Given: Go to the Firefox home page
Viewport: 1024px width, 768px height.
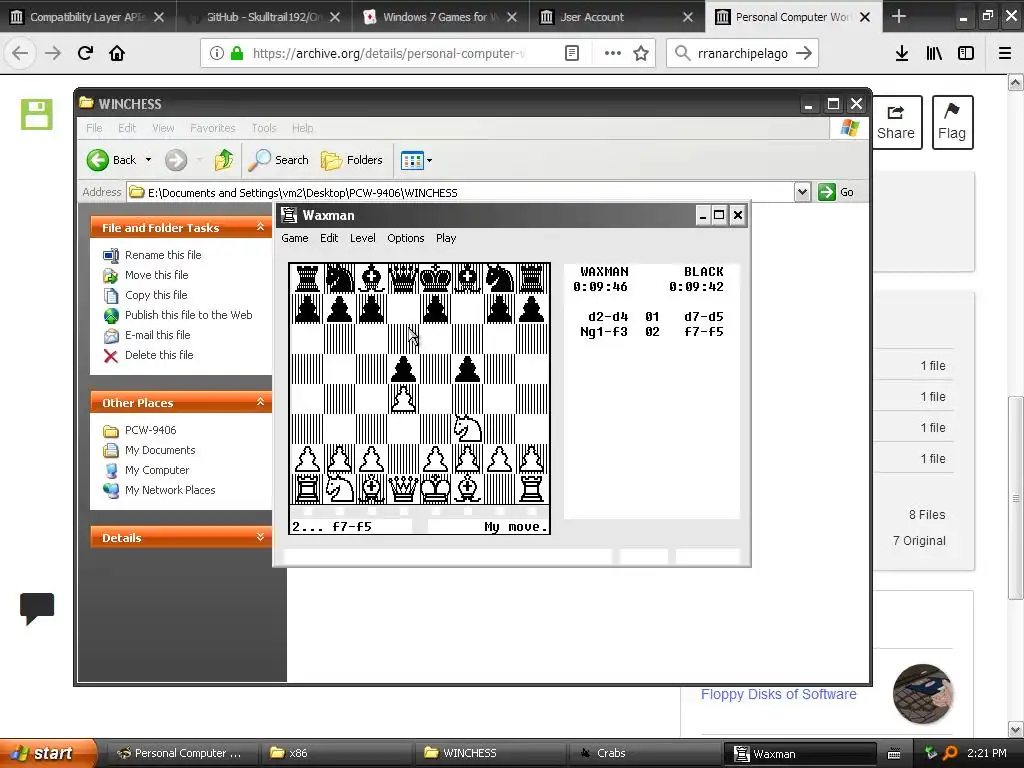Looking at the screenshot, I should coord(117,54).
